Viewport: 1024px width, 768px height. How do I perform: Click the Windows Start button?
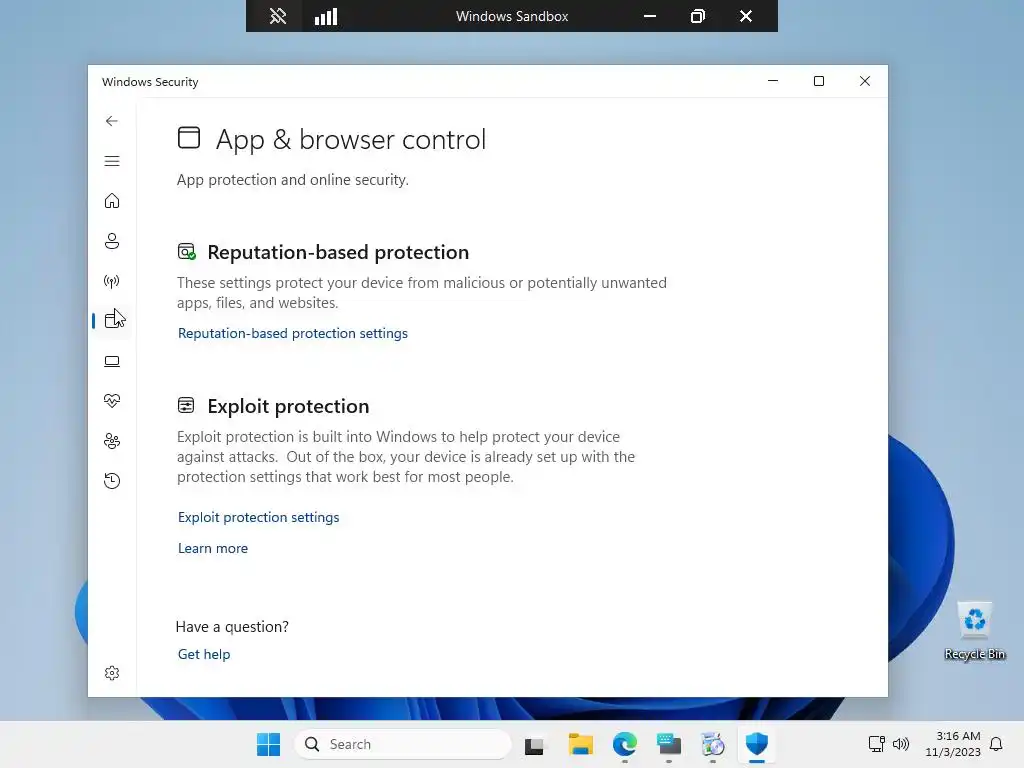point(268,744)
